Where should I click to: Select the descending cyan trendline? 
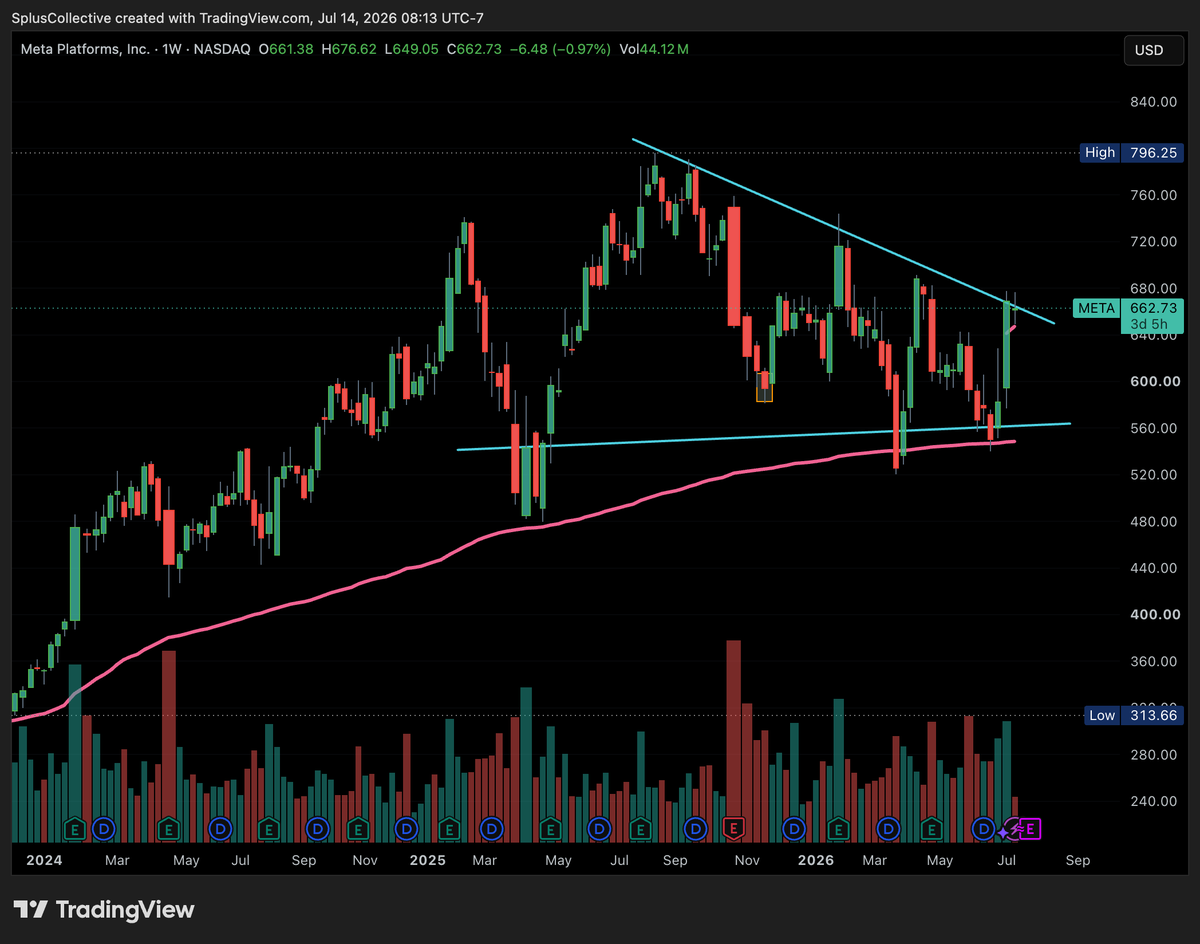843,232
